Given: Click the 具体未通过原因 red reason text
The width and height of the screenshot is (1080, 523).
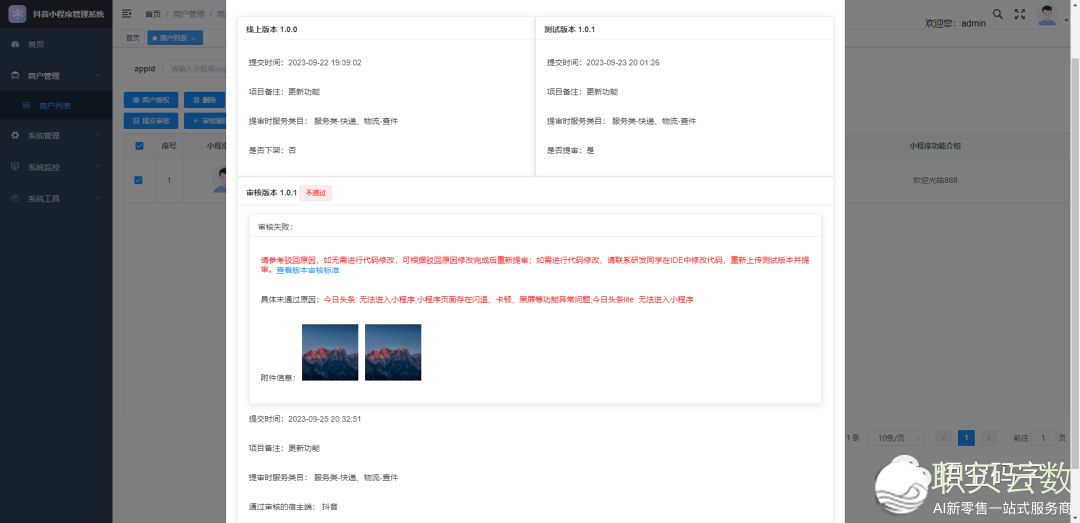Looking at the screenshot, I should (x=508, y=300).
